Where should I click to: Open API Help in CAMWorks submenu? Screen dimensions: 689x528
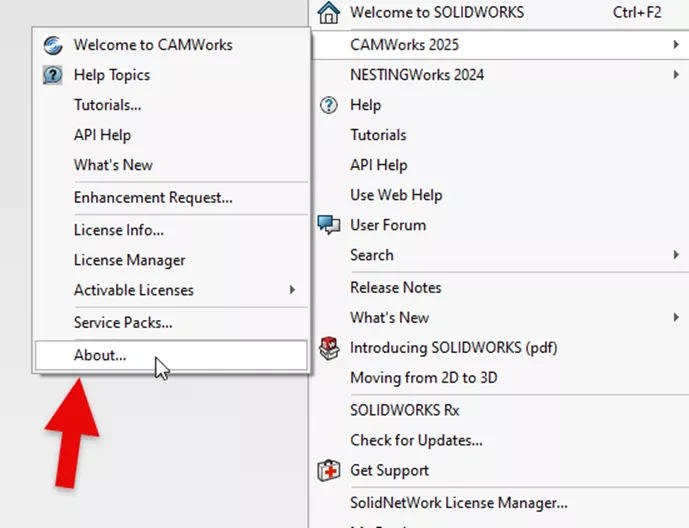pos(171,135)
